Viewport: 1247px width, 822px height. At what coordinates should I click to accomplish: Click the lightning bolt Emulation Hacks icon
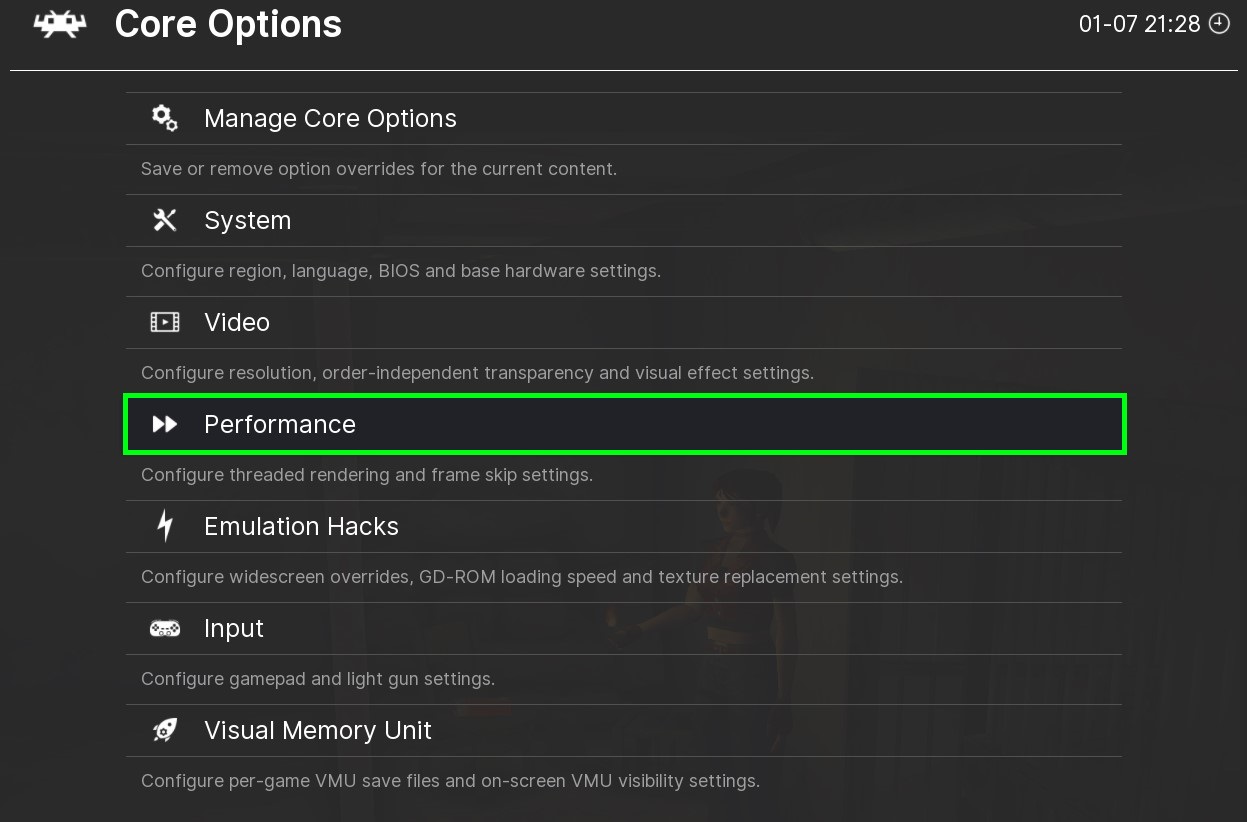pos(165,526)
